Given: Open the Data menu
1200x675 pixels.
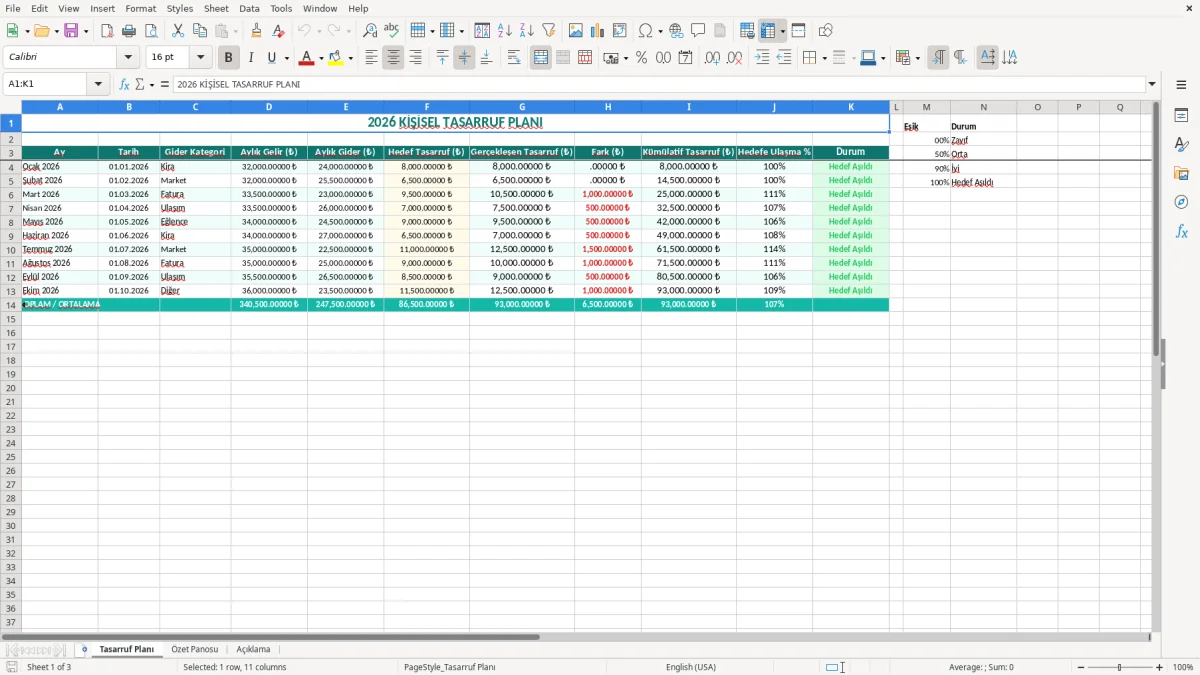Looking at the screenshot, I should tap(249, 8).
